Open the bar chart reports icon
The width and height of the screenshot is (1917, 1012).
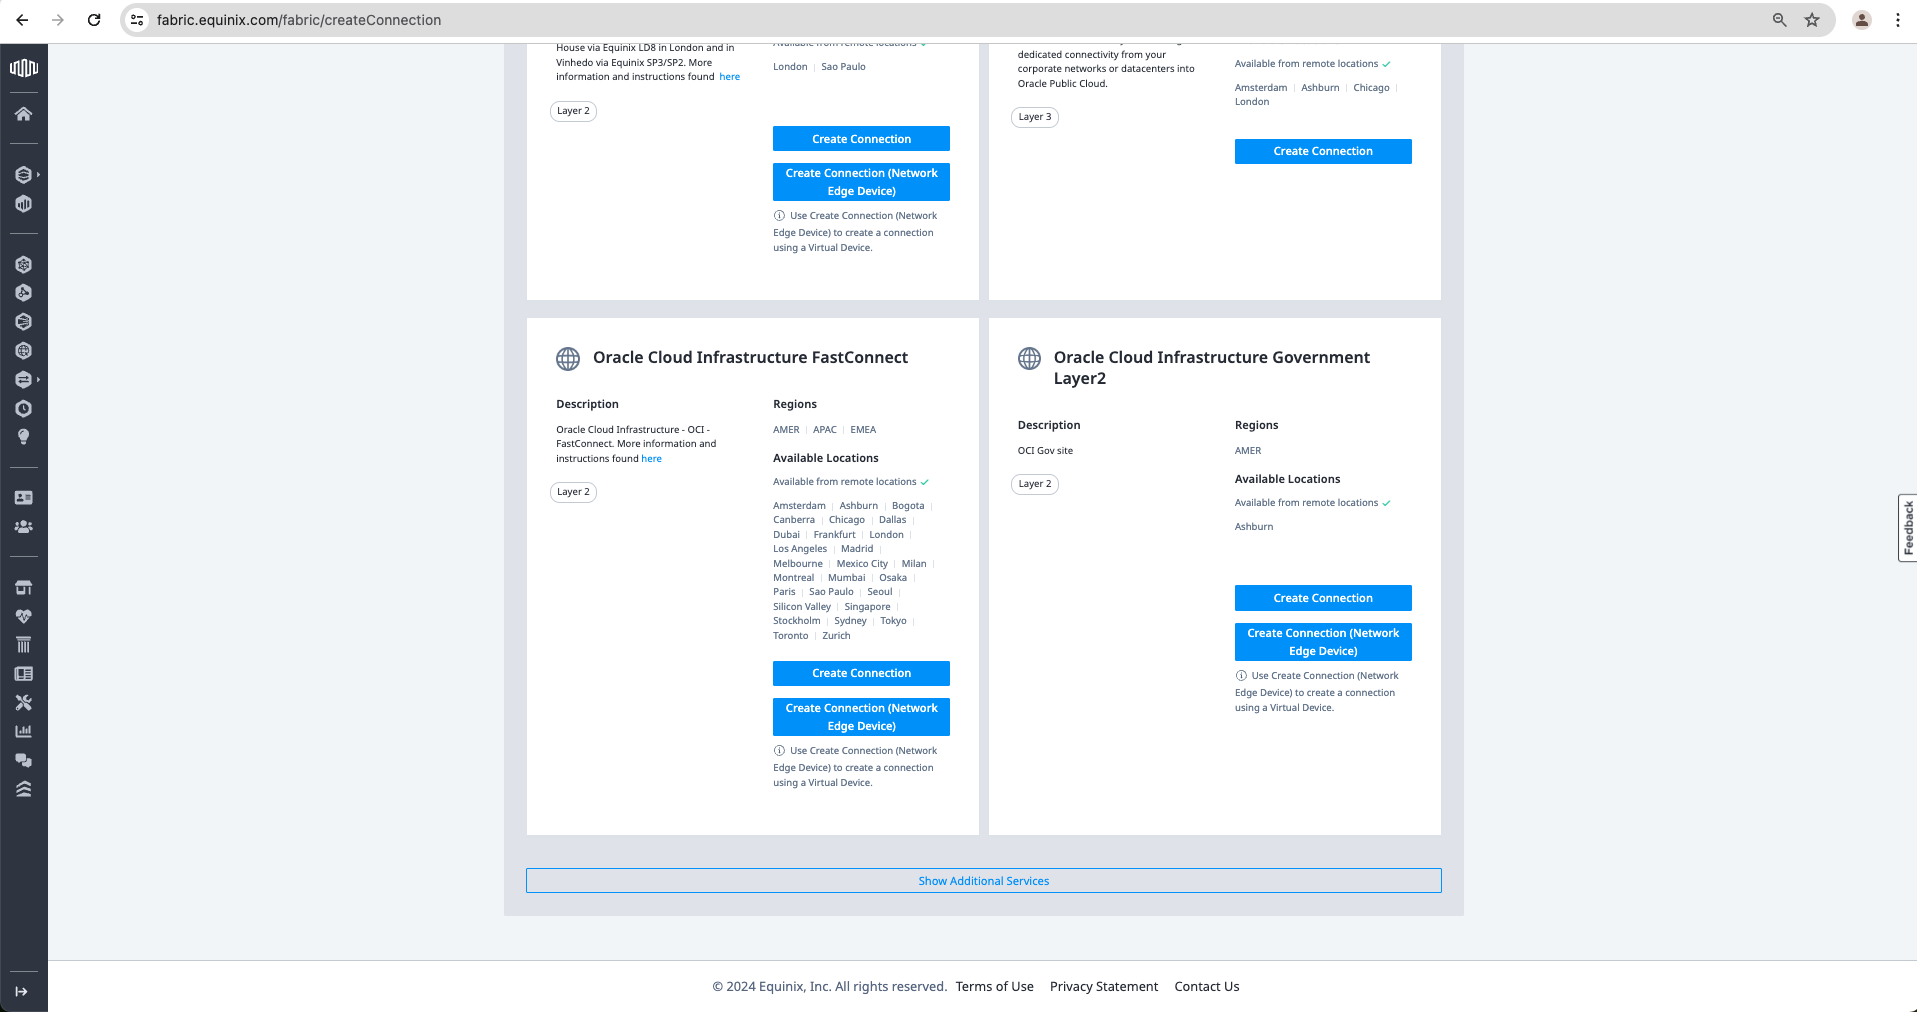24,731
